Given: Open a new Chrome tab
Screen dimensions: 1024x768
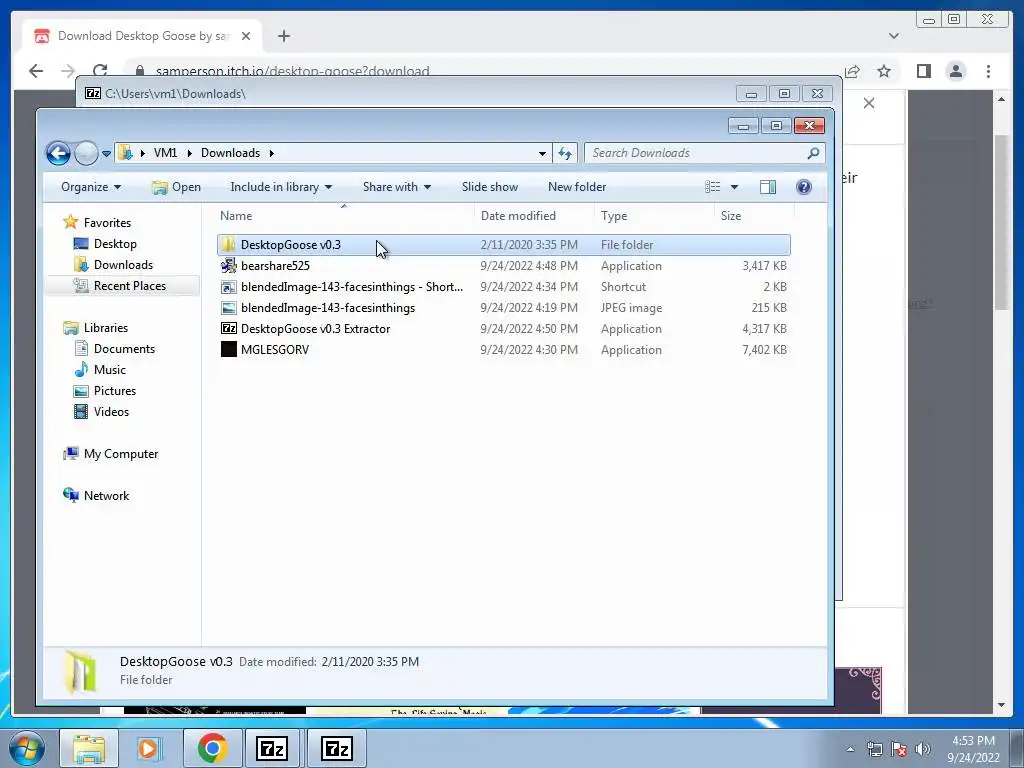Looking at the screenshot, I should (283, 37).
